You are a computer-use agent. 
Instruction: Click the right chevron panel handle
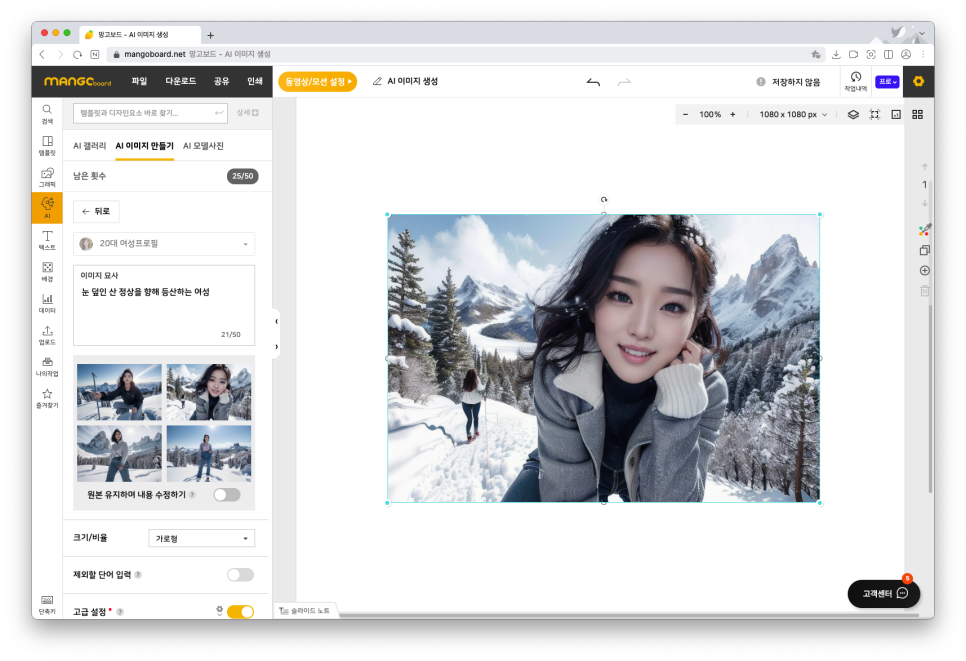[x=276, y=347]
